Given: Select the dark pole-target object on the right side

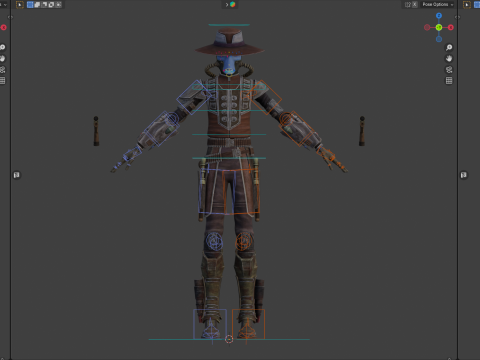Looking at the screenshot, I should pyautogui.click(x=362, y=131).
